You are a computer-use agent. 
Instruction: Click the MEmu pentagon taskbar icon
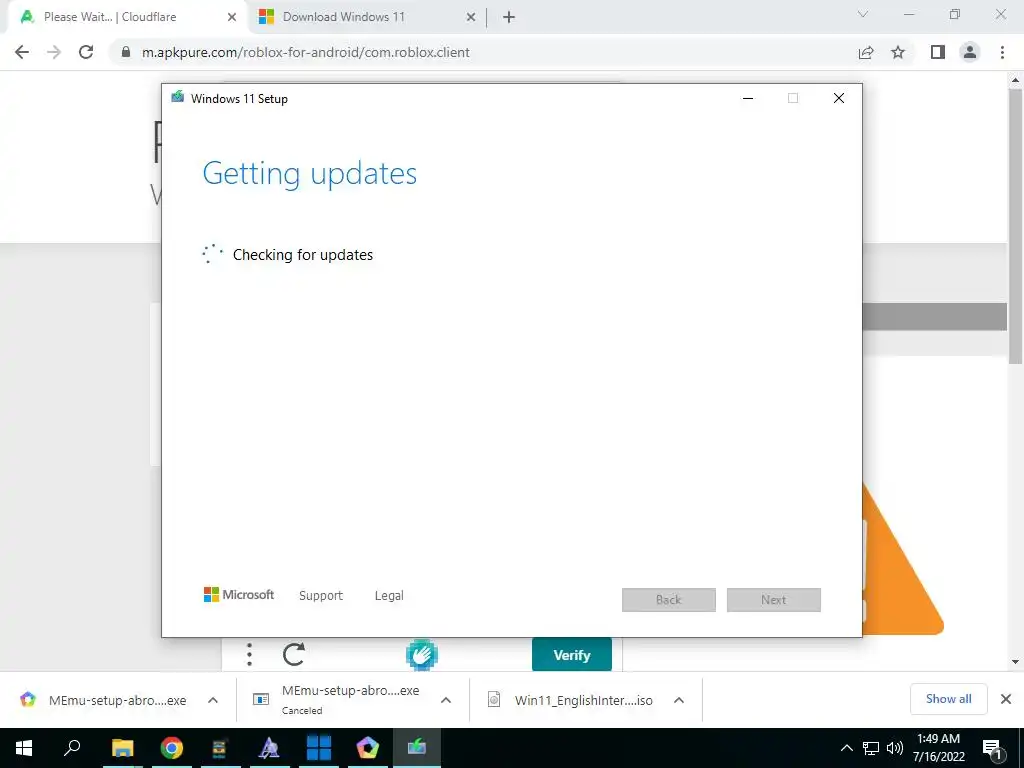click(x=368, y=748)
